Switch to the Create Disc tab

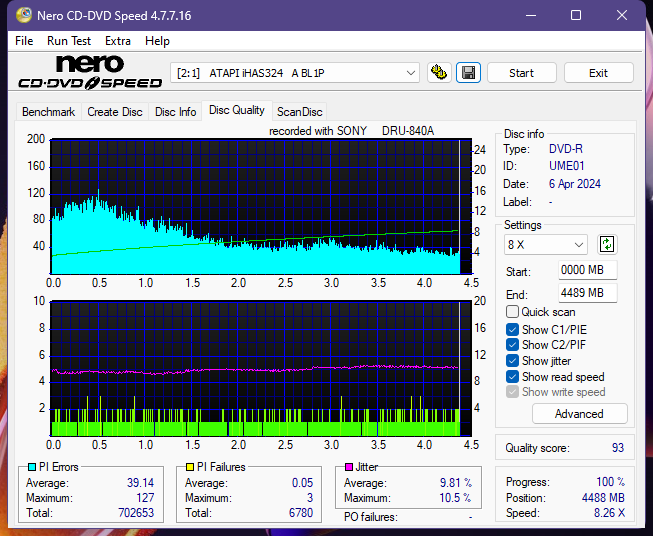coord(115,112)
